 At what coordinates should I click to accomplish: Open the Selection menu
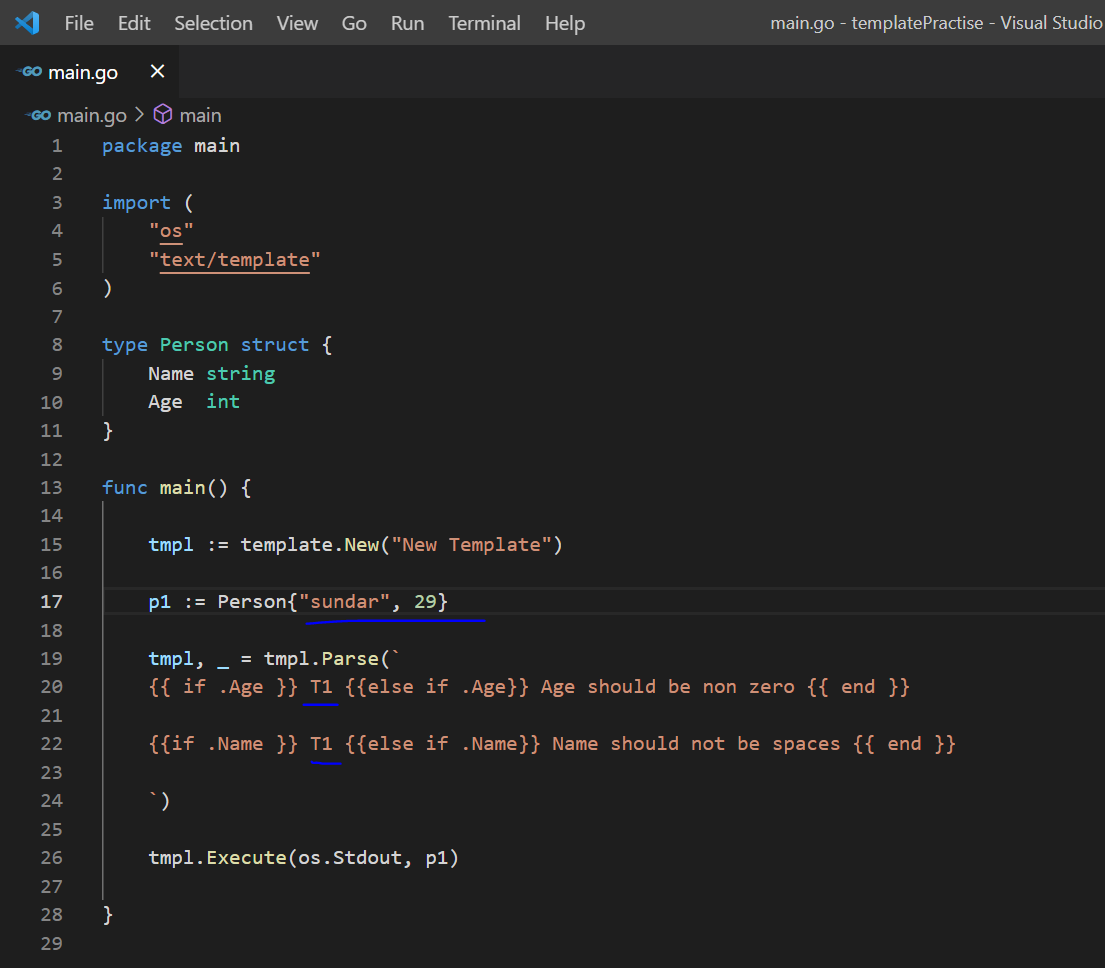point(213,23)
